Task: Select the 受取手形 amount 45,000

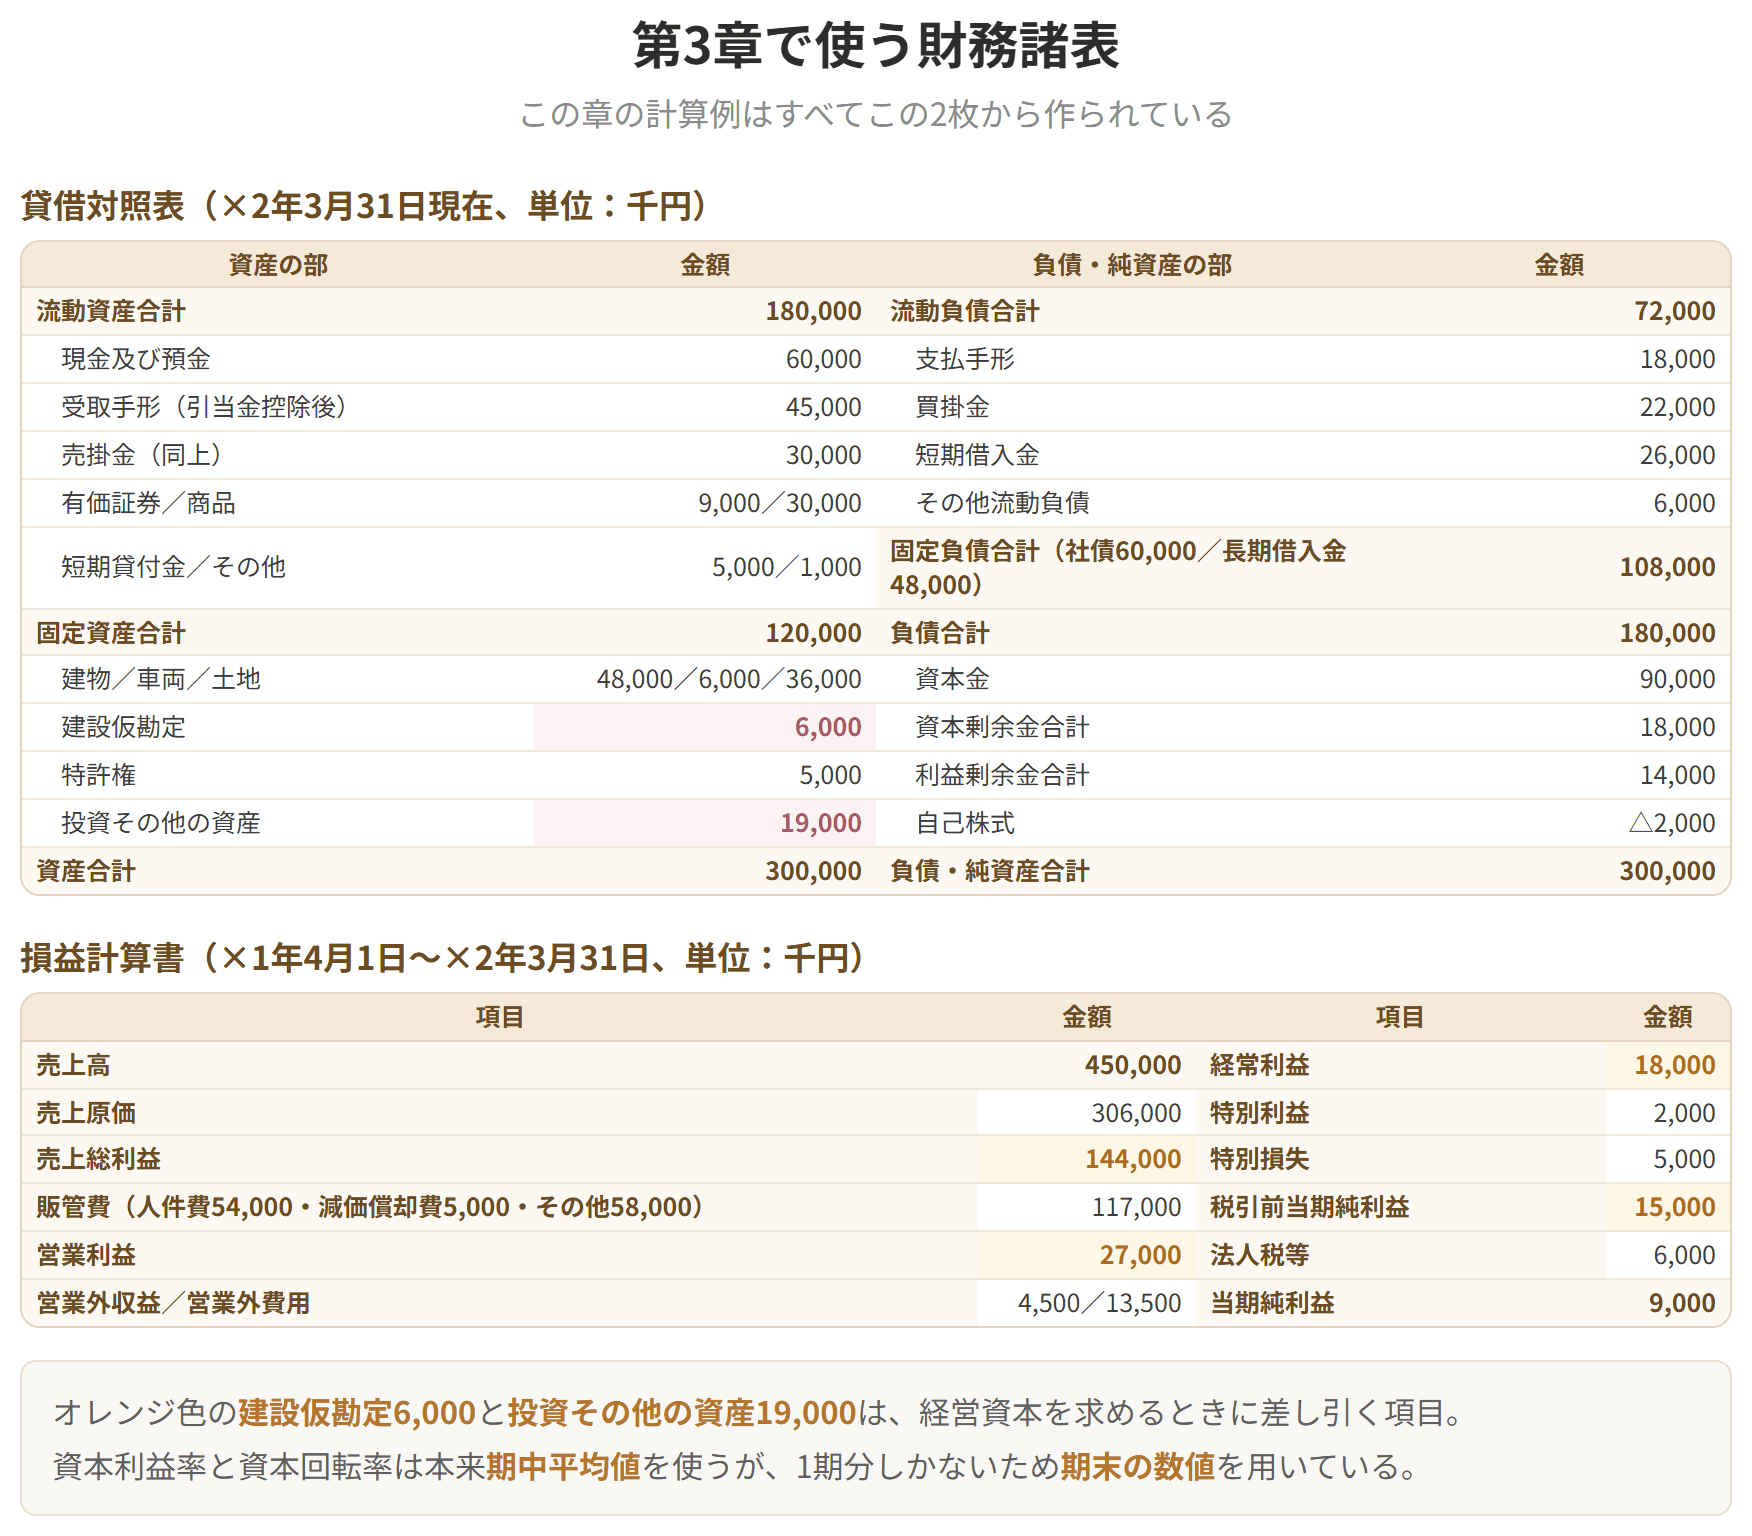Action: pyautogui.click(x=823, y=407)
